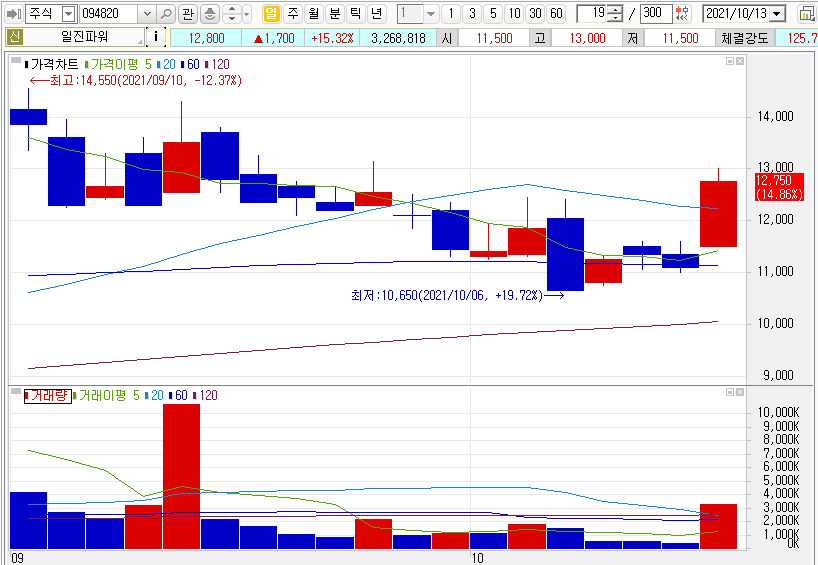Switch to 년 yearly chart tab
Screen dimensions: 818x565
(376, 14)
